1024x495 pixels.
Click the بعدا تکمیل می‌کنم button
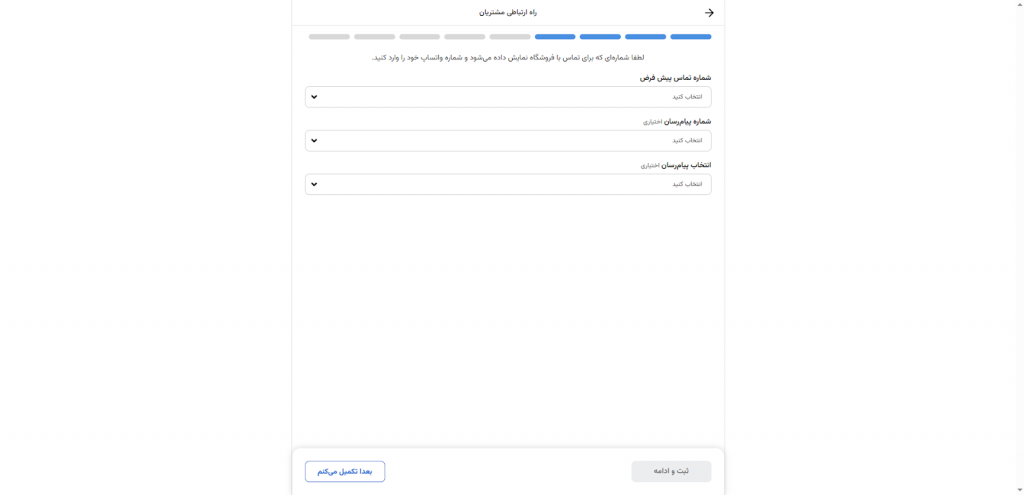click(x=345, y=471)
